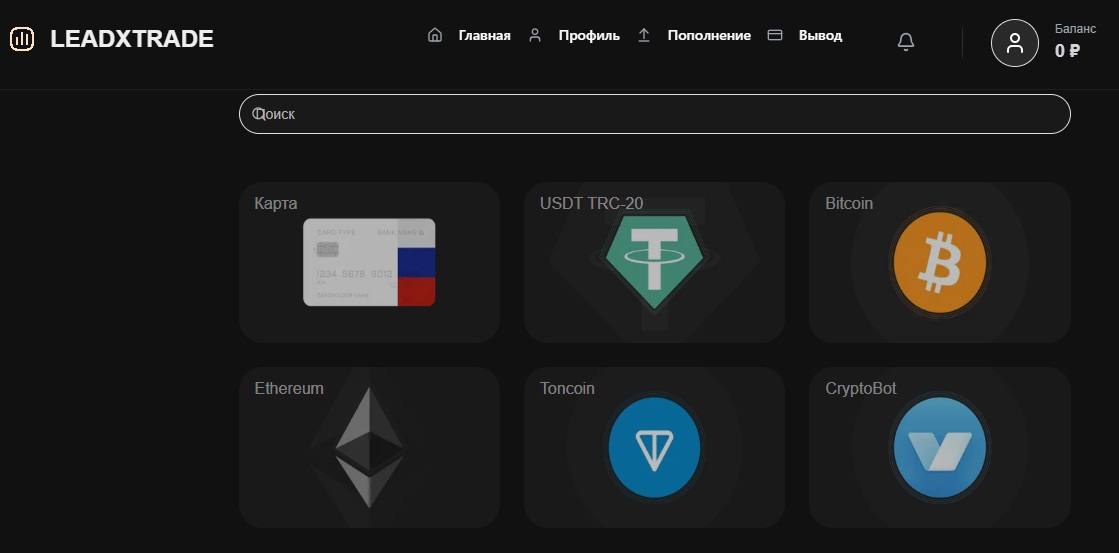Click the home icon beside Главная

pos(435,35)
